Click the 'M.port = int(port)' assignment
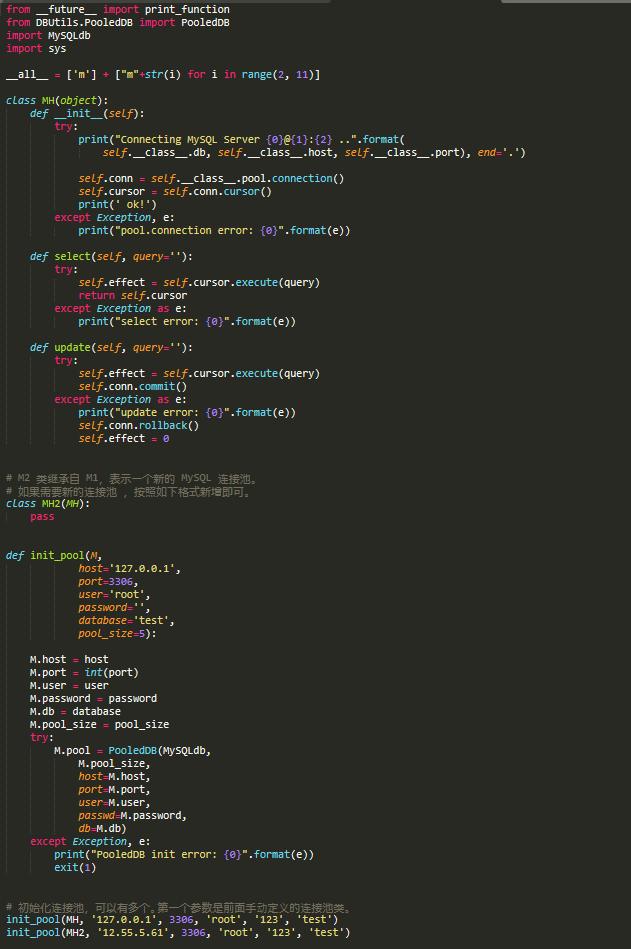631x949 pixels. pyautogui.click(x=84, y=673)
